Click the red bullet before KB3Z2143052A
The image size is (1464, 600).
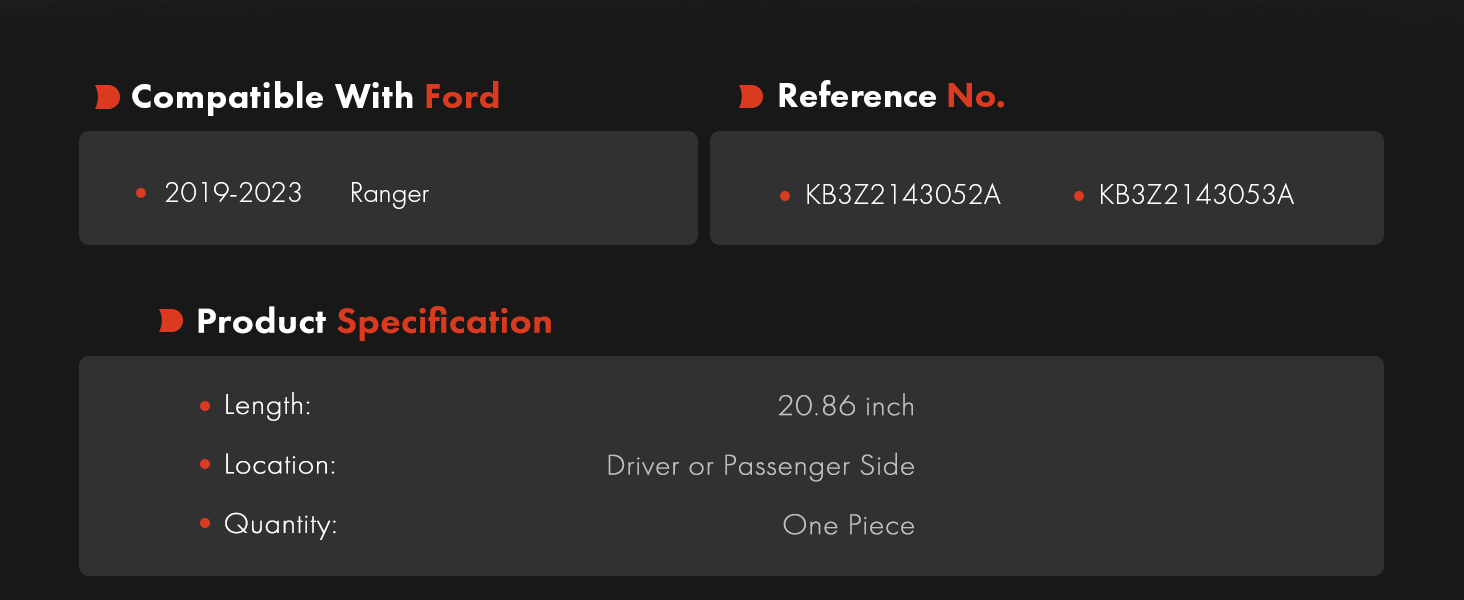point(785,196)
